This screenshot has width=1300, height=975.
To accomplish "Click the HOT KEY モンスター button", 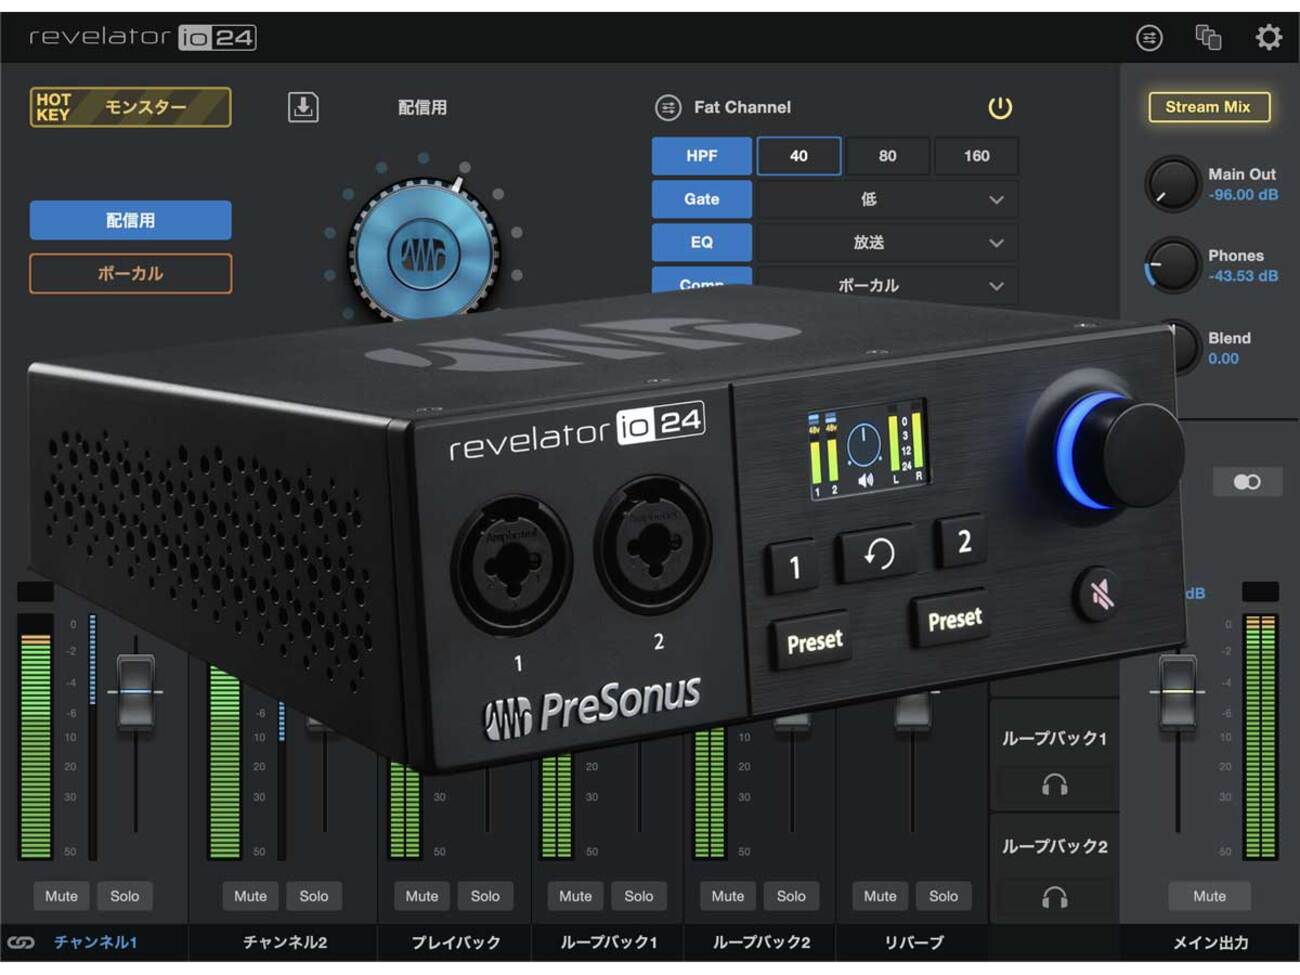I will 130,107.
